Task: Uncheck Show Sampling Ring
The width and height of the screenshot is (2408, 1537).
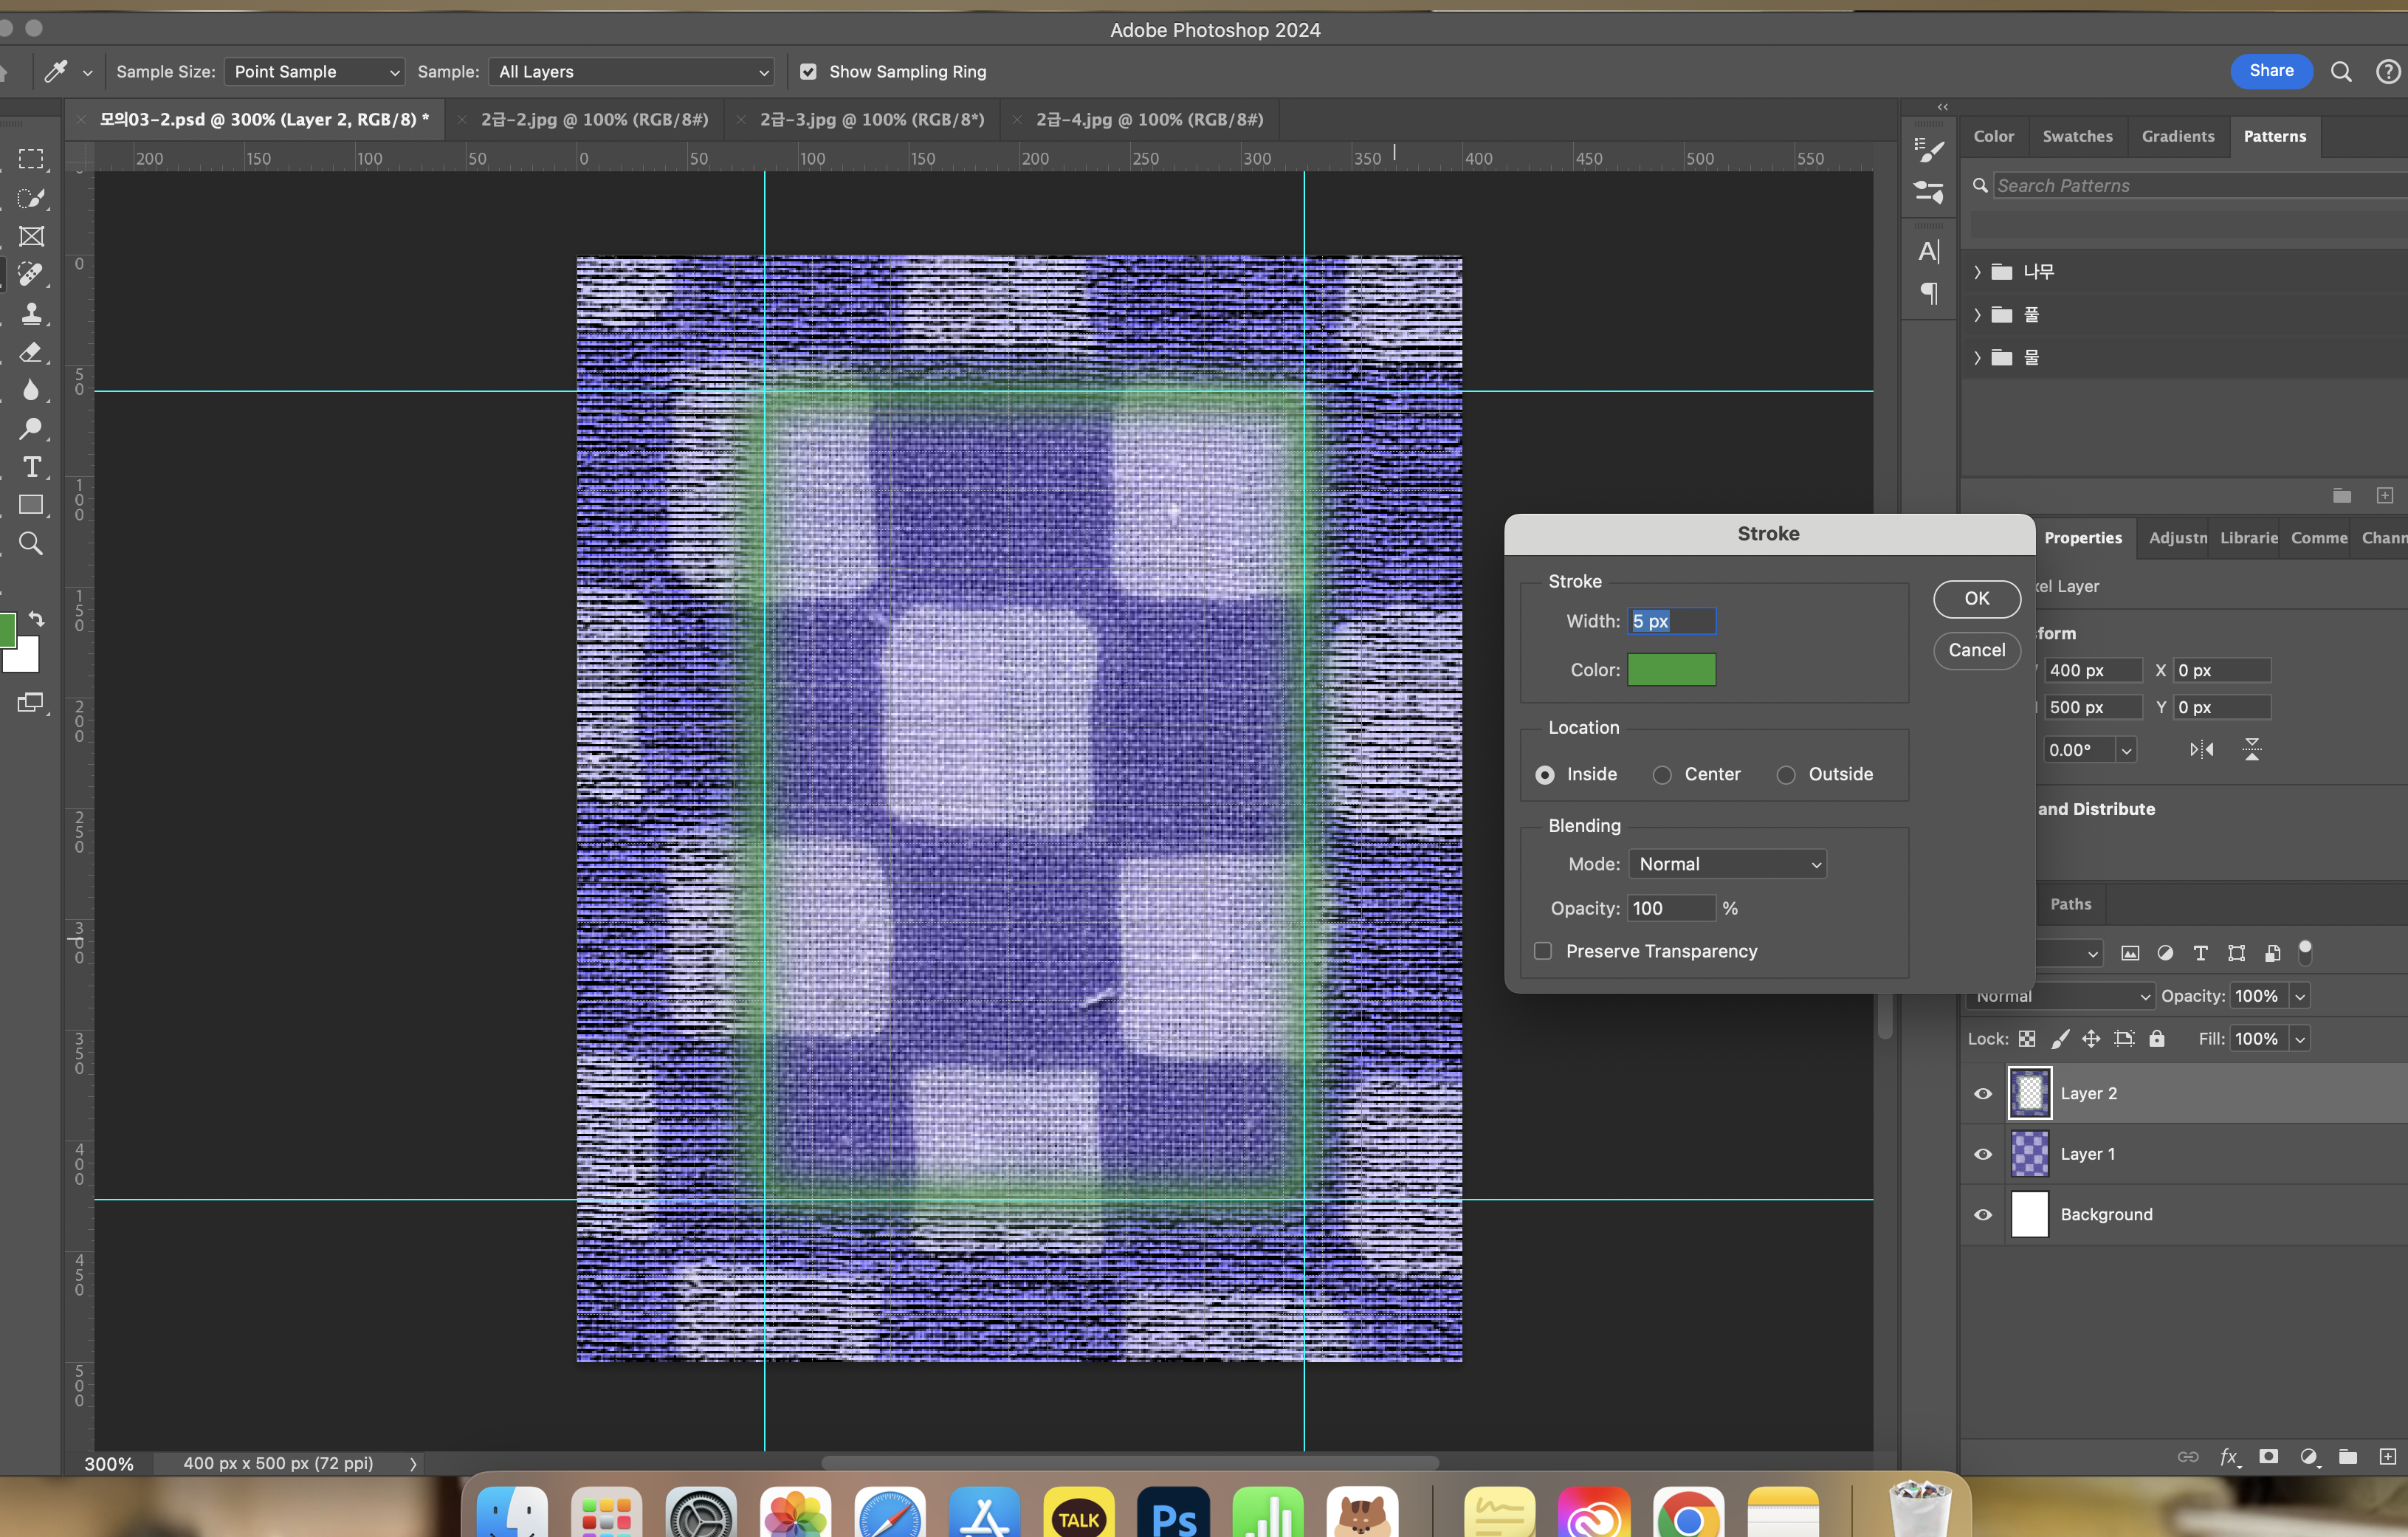Action: pos(808,72)
